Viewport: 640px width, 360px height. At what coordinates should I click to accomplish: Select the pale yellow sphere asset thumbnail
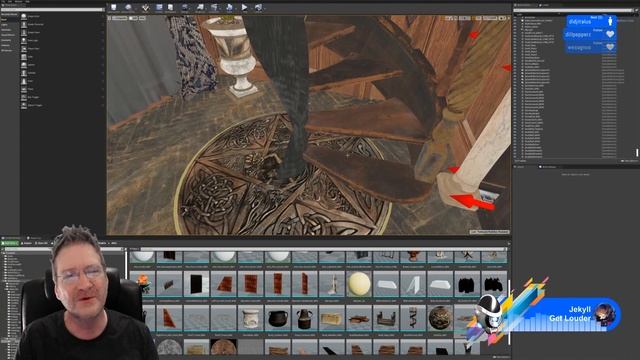pyautogui.click(x=359, y=284)
